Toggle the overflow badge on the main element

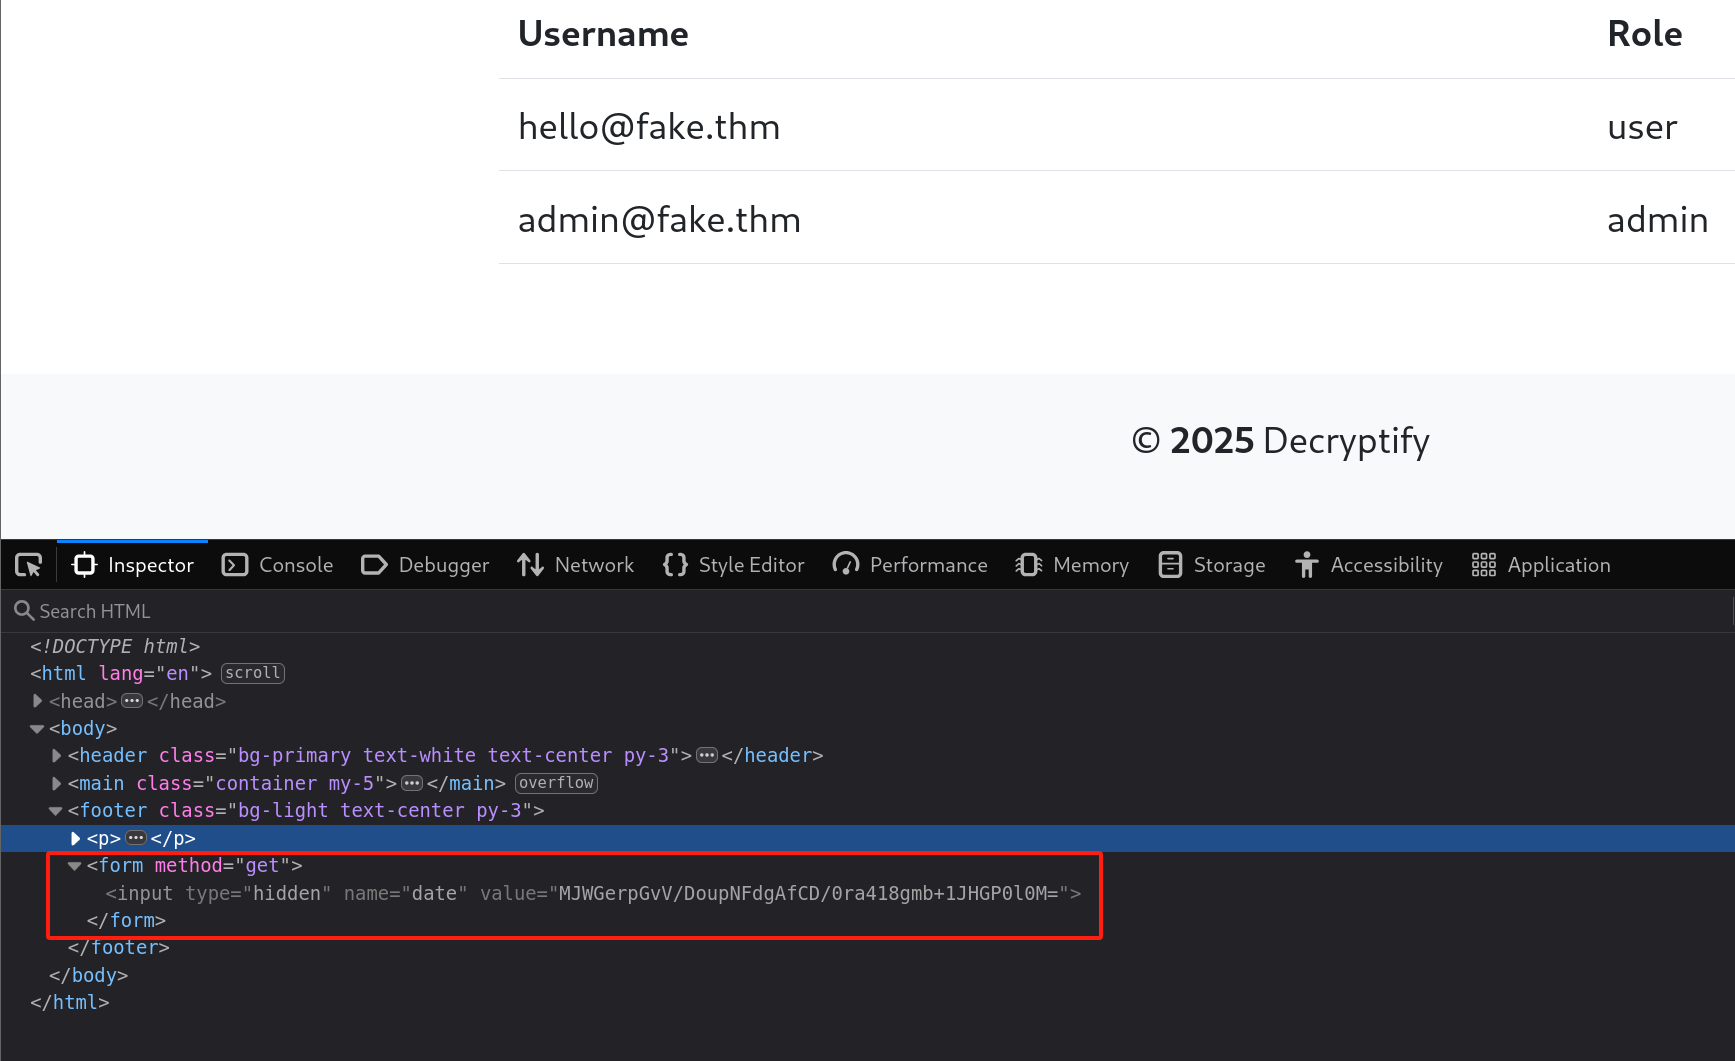(x=556, y=783)
